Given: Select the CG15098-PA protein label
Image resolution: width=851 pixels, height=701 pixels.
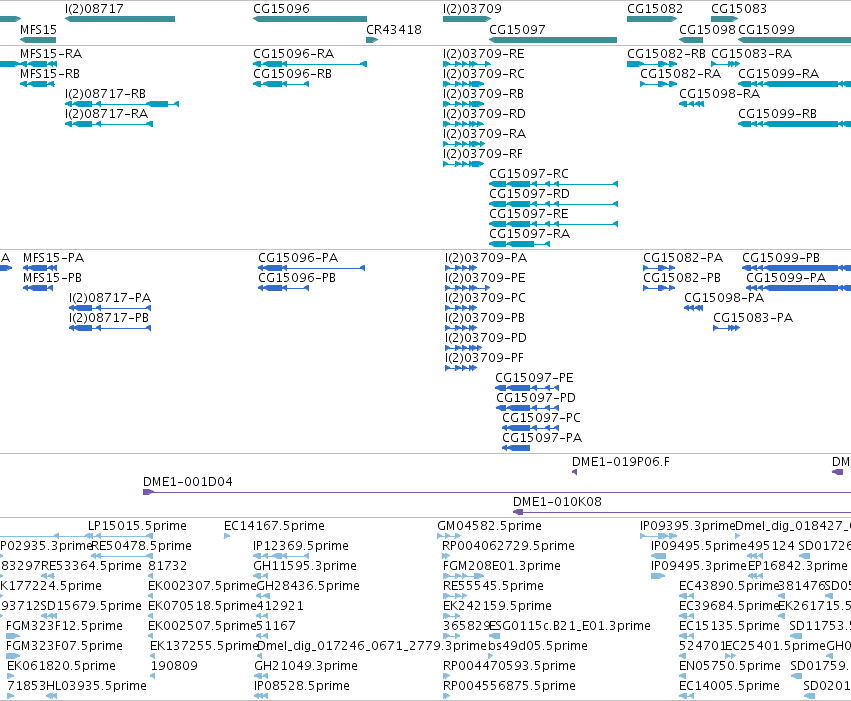Looking at the screenshot, I should pos(724,298).
